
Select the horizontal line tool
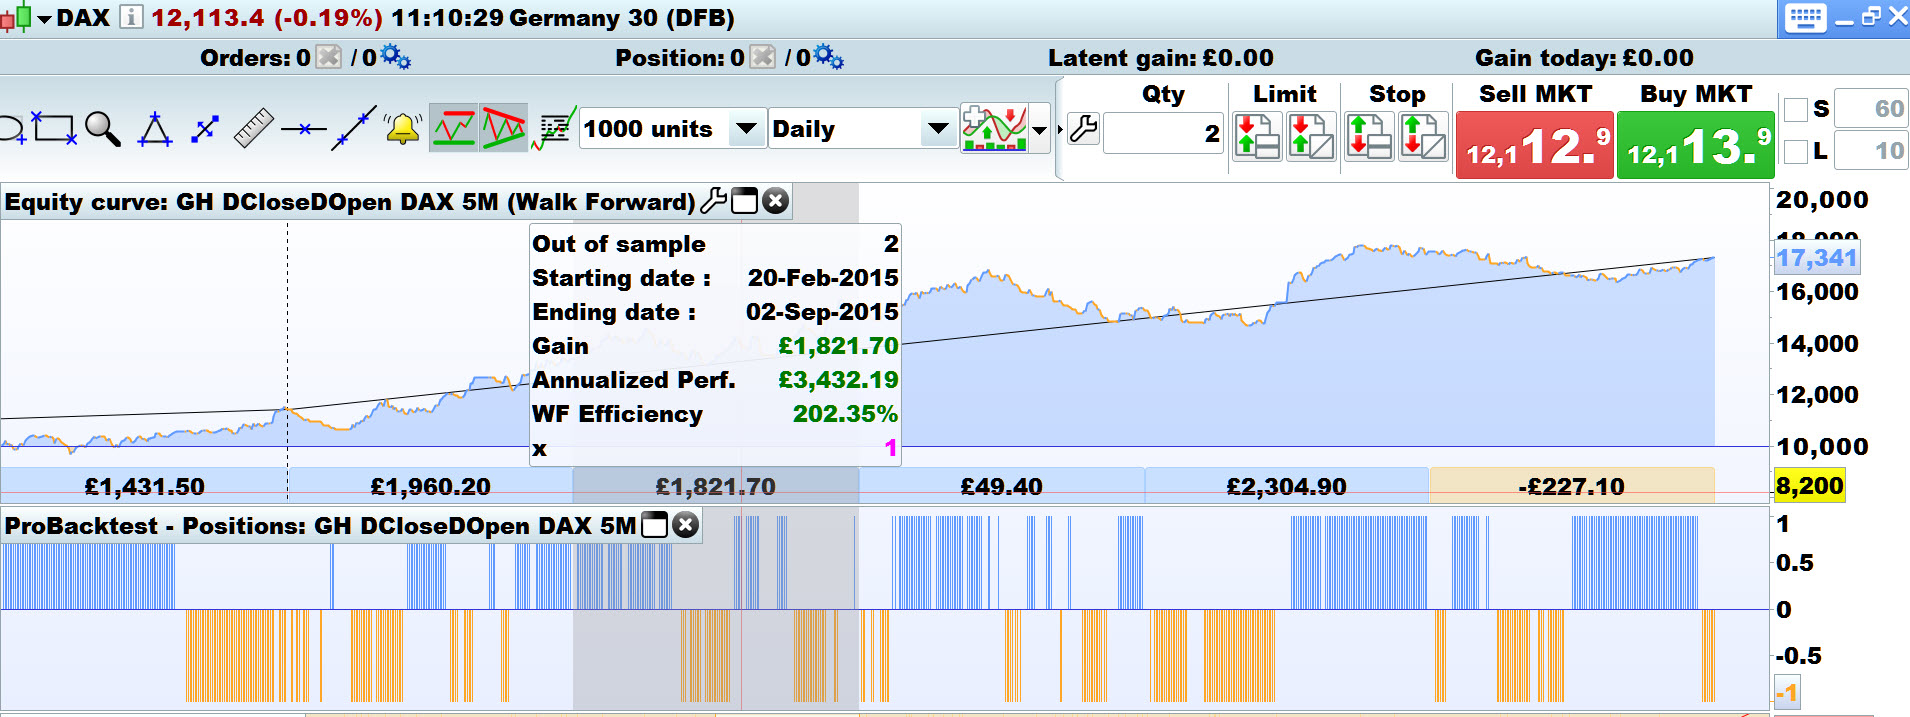[304, 129]
